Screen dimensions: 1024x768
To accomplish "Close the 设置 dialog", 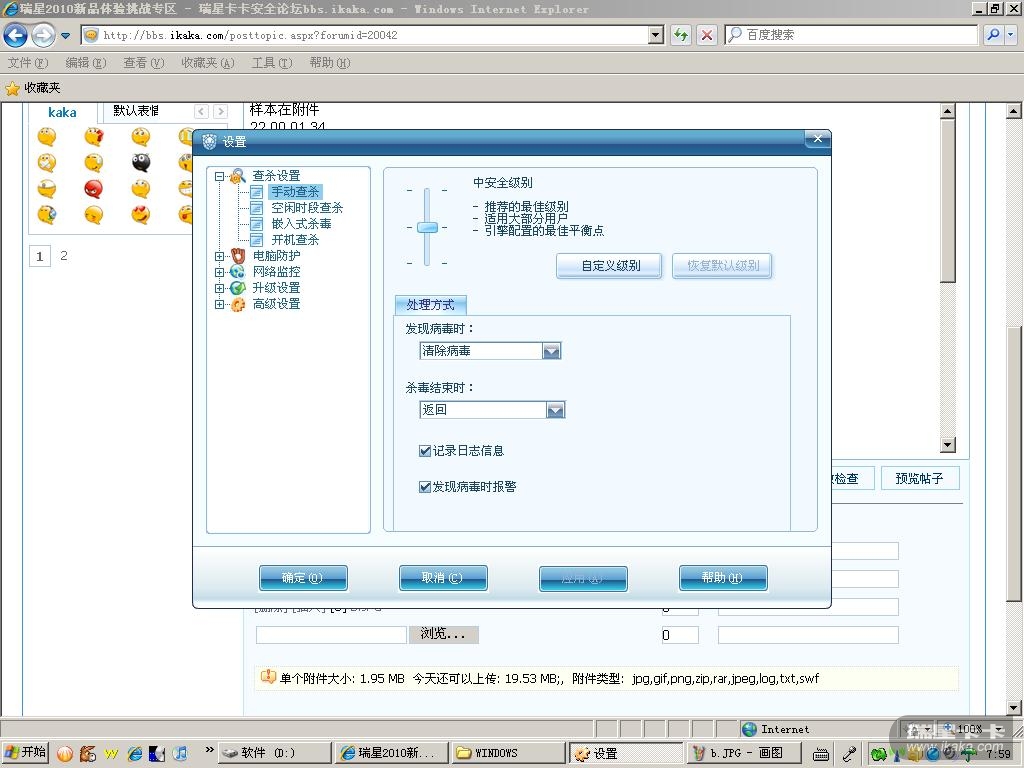I will (817, 139).
